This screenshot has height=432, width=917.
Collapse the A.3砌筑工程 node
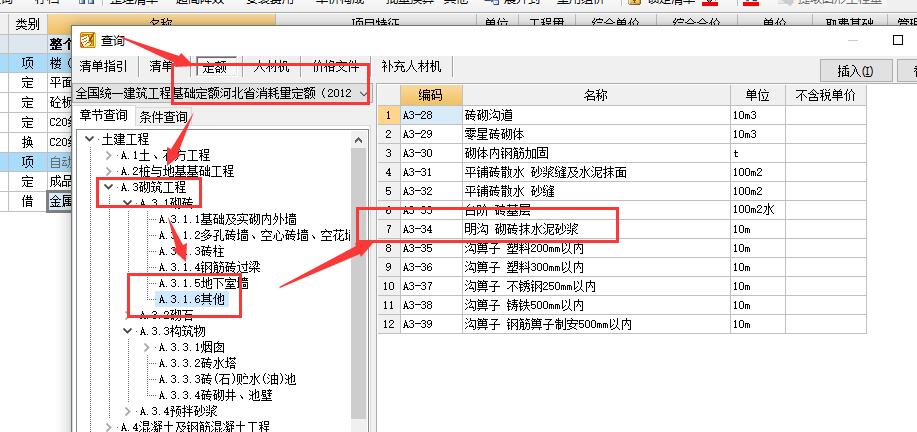pyautogui.click(x=109, y=187)
